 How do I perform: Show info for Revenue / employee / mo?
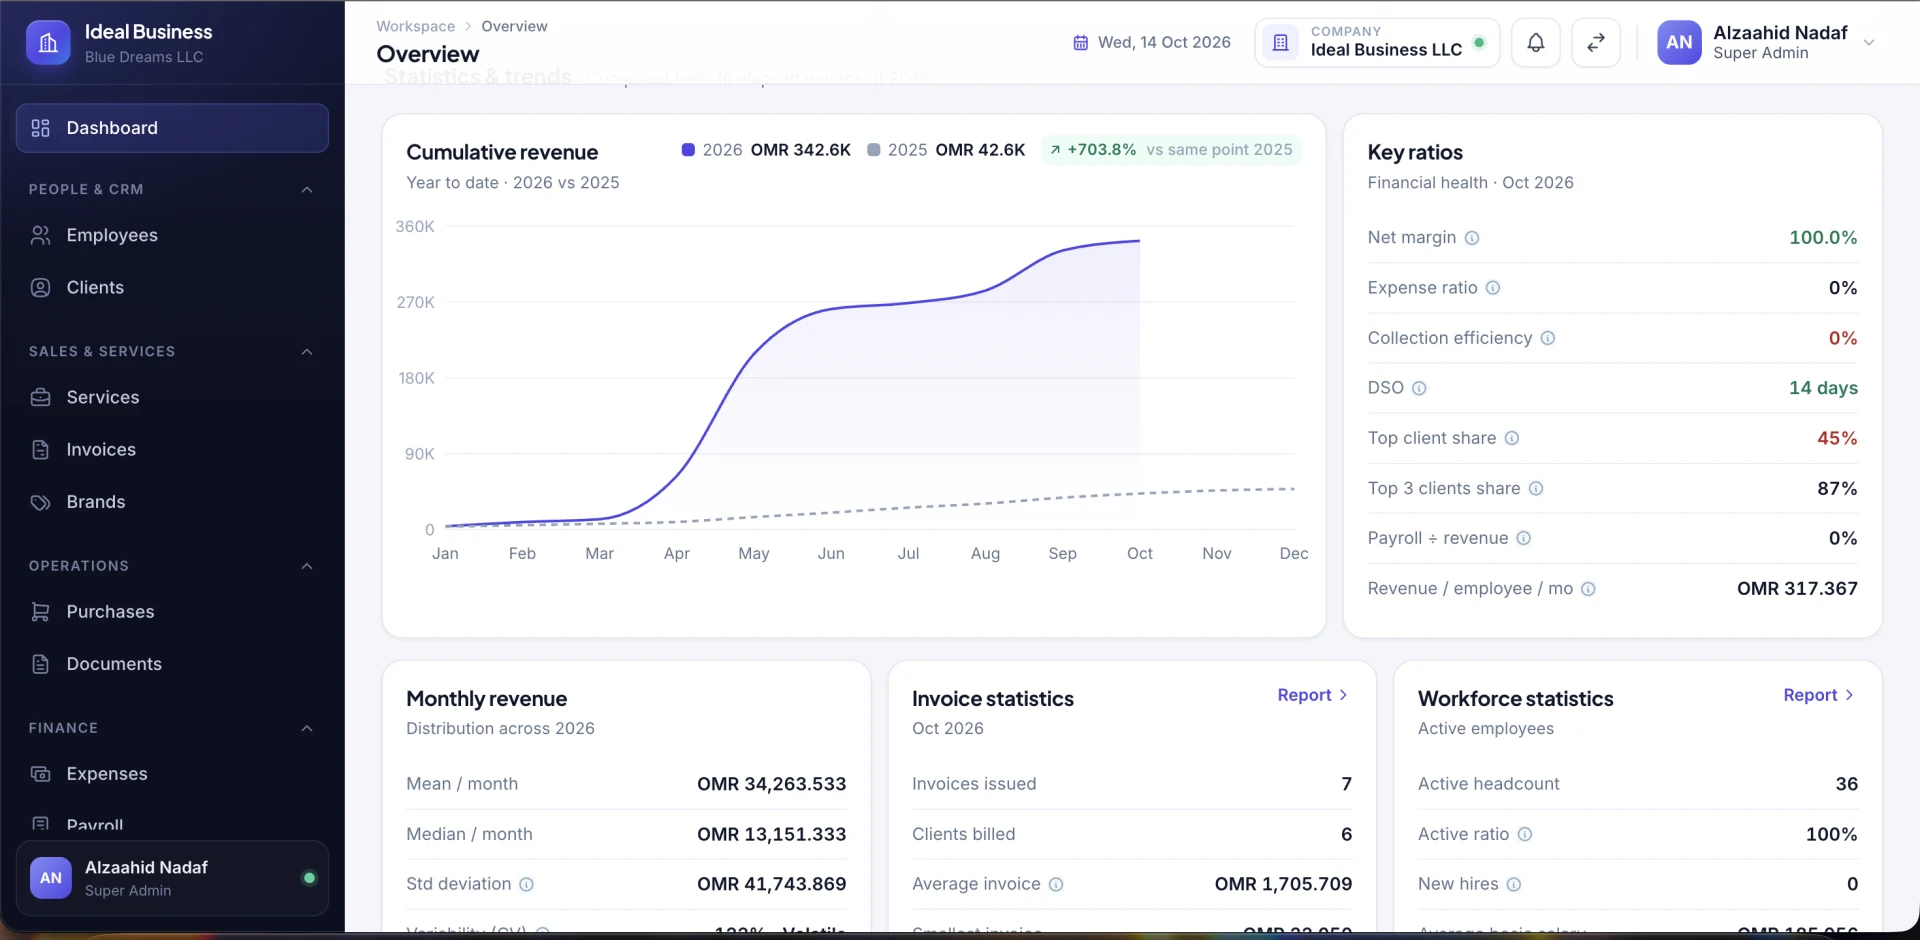tap(1588, 589)
